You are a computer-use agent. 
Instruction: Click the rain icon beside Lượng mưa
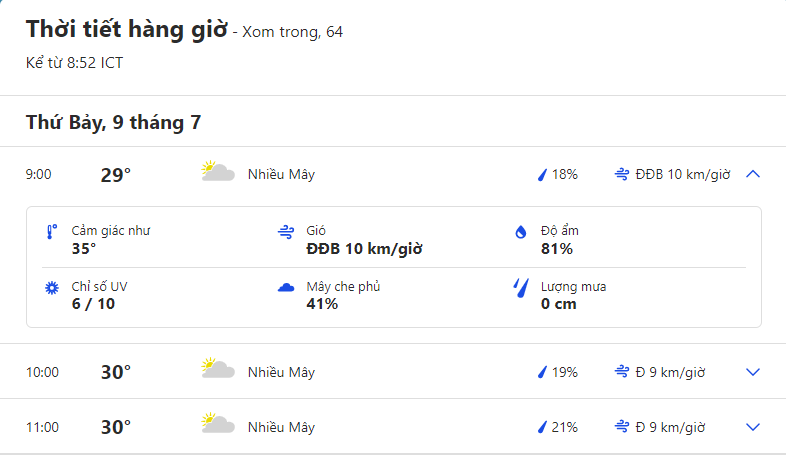click(520, 288)
